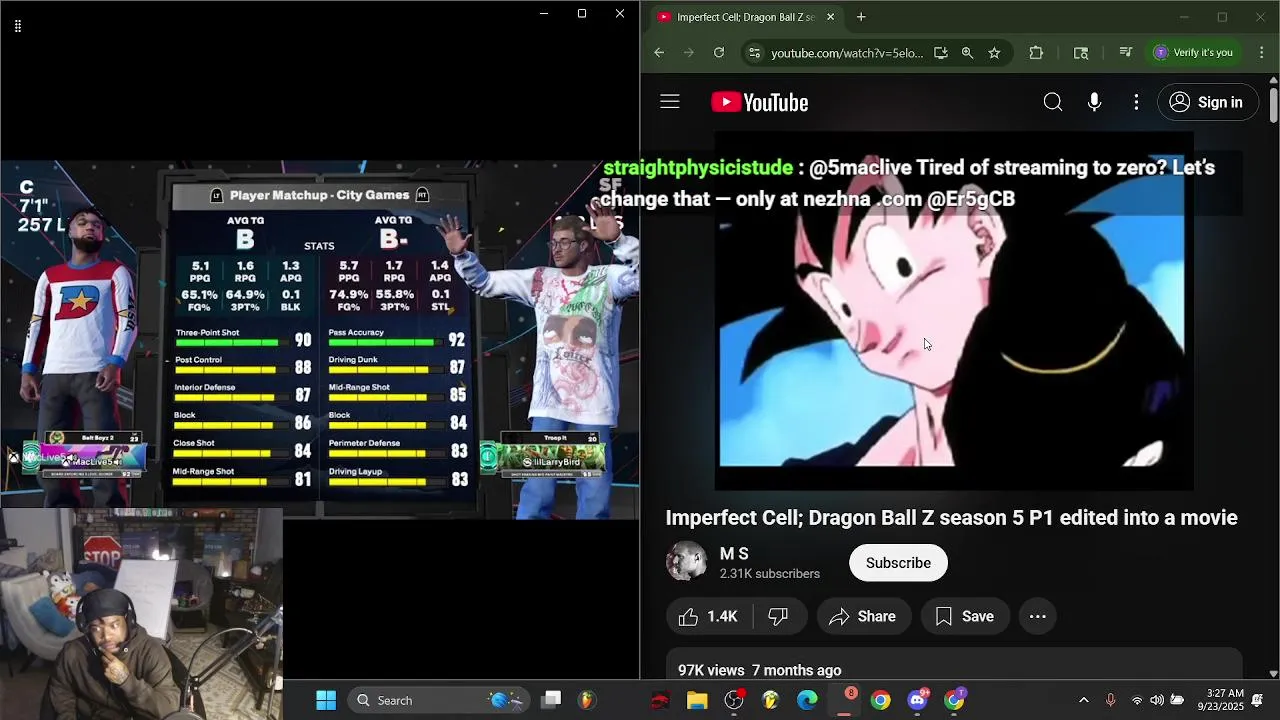This screenshot has width=1280, height=720.
Task: Click the URL youtube.com/watch address field
Action: pyautogui.click(x=847, y=53)
